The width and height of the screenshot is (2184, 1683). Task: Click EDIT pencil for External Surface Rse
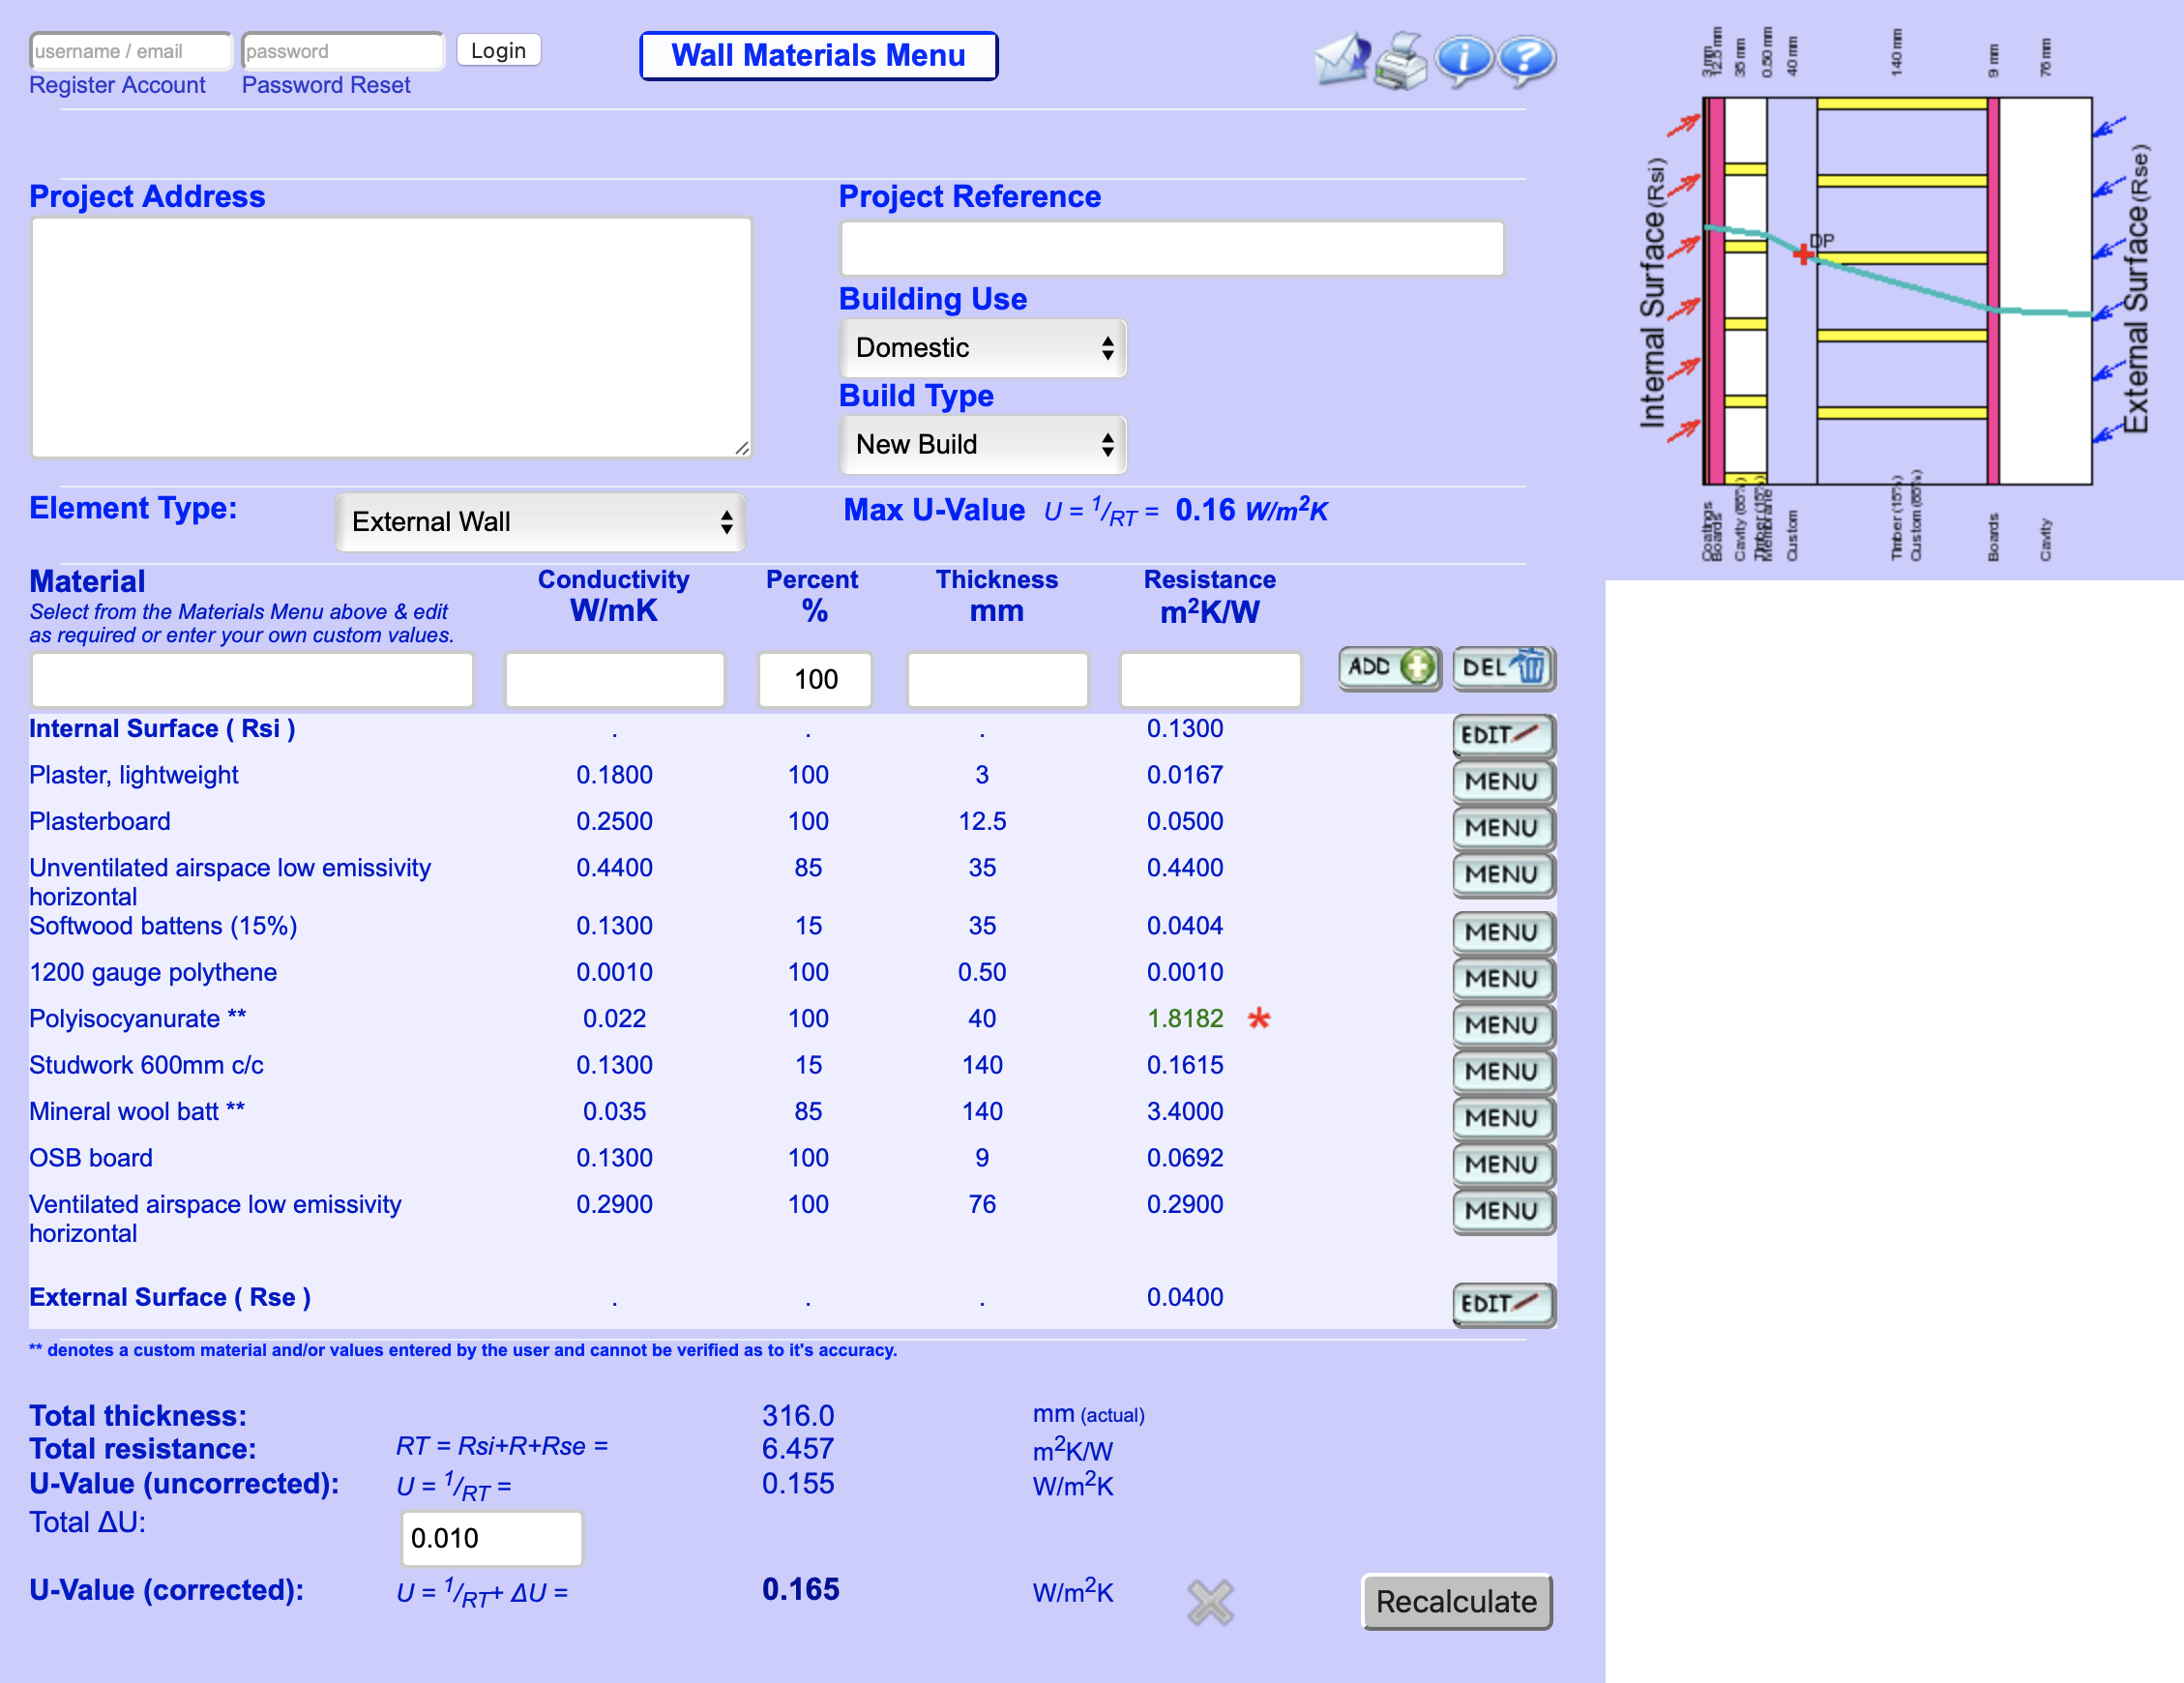(x=1504, y=1304)
